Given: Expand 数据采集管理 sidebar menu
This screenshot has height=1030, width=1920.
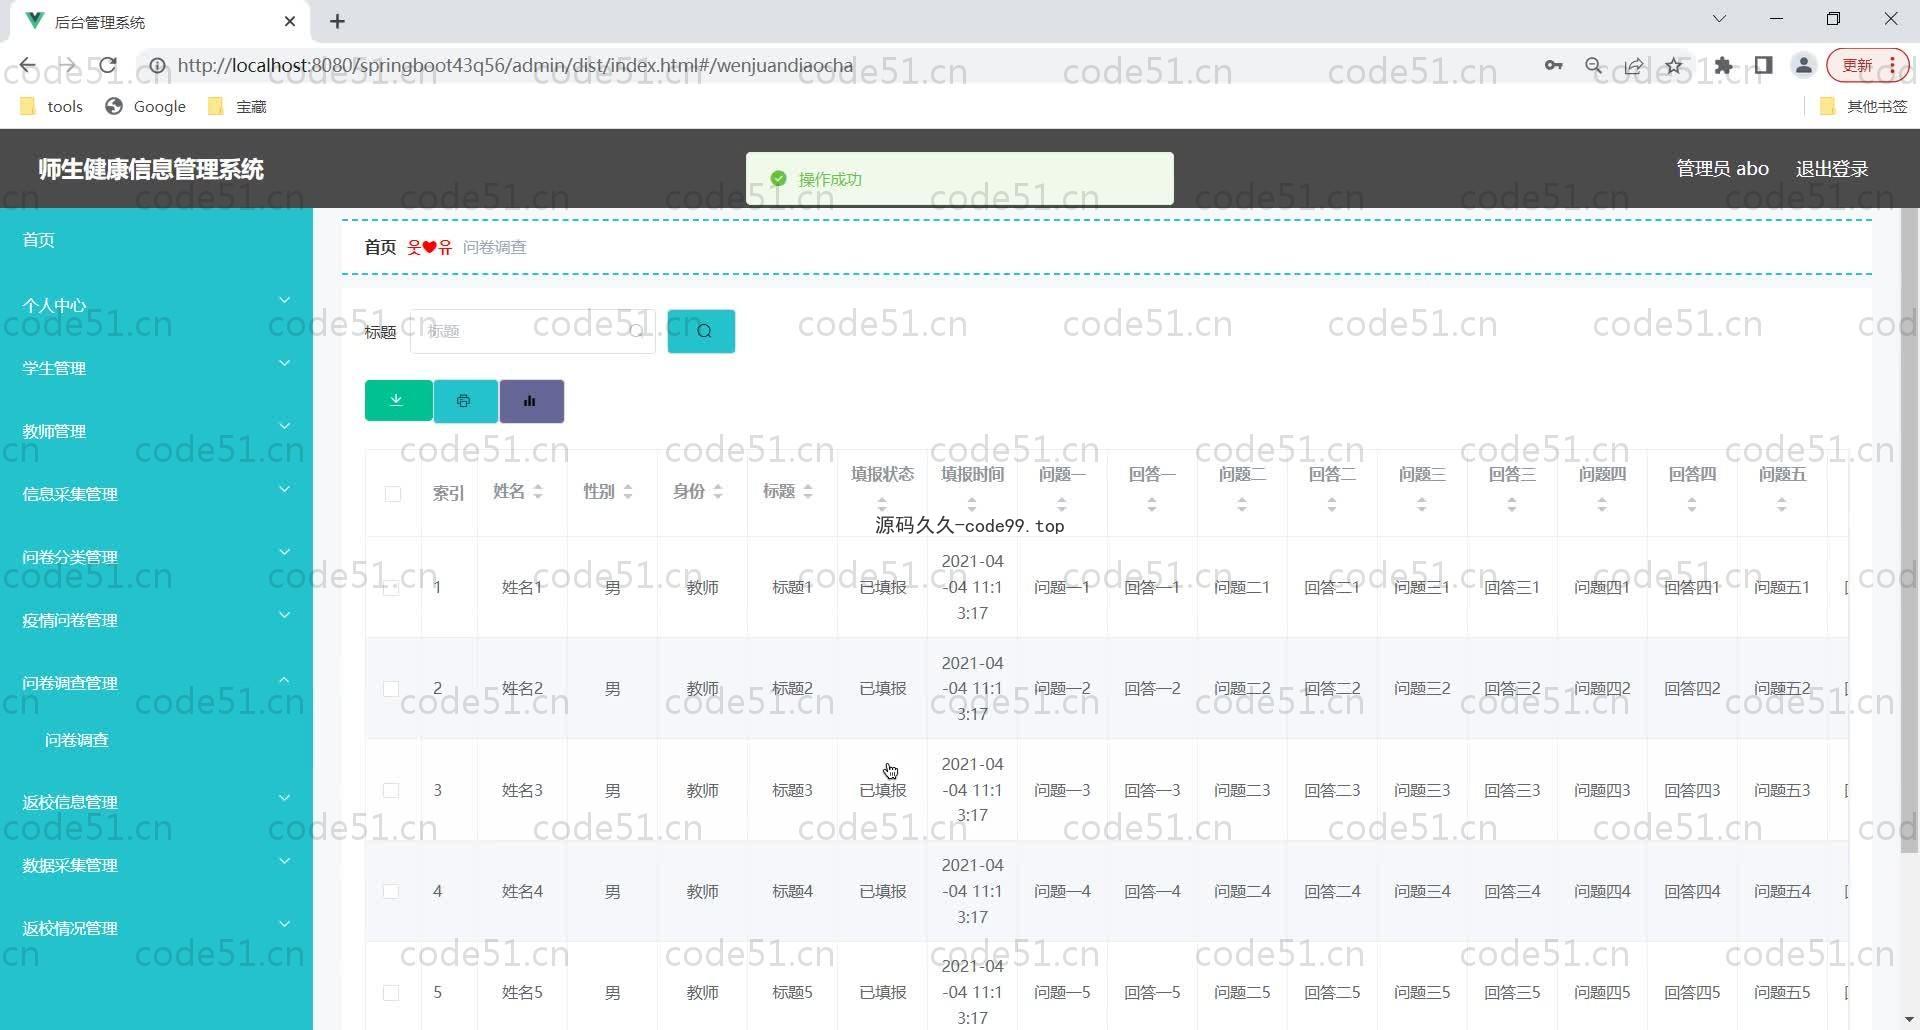Looking at the screenshot, I should pyautogui.click(x=156, y=864).
